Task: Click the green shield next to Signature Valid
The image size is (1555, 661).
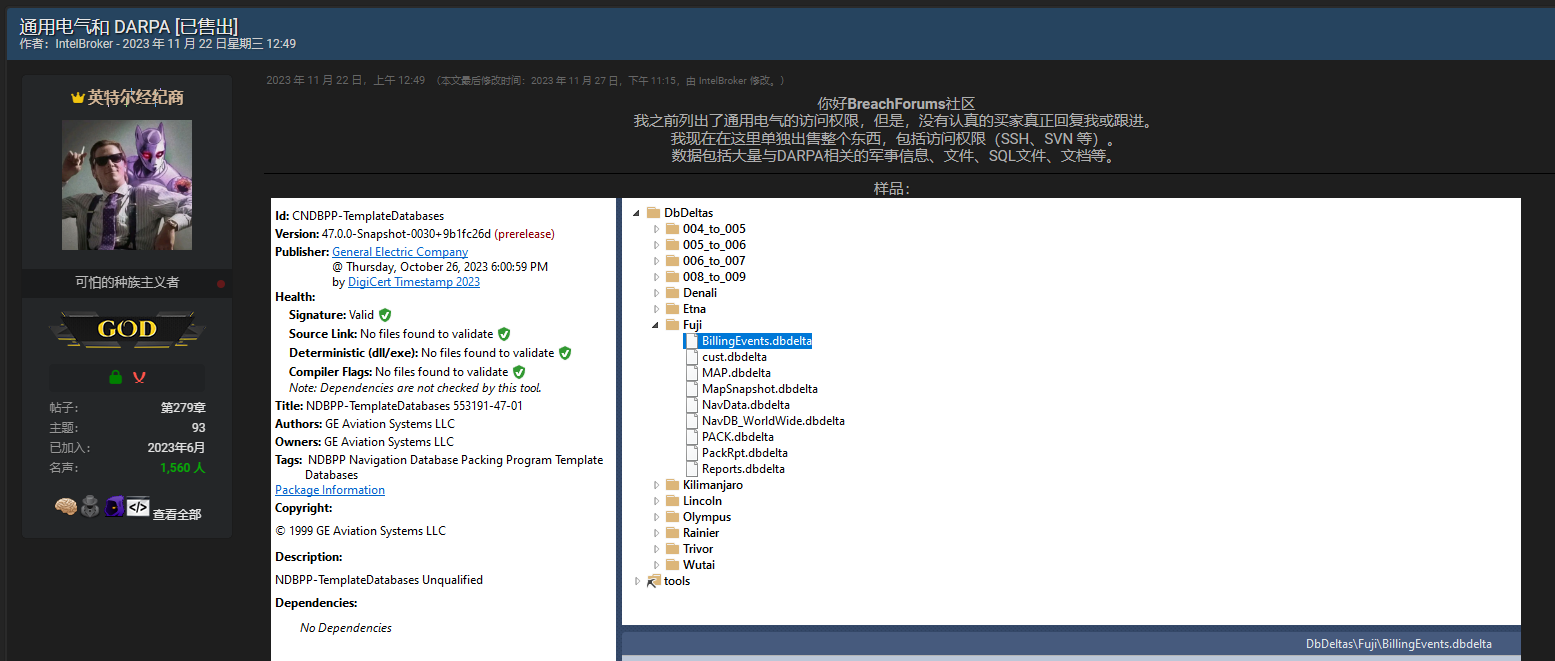Action: click(x=385, y=315)
